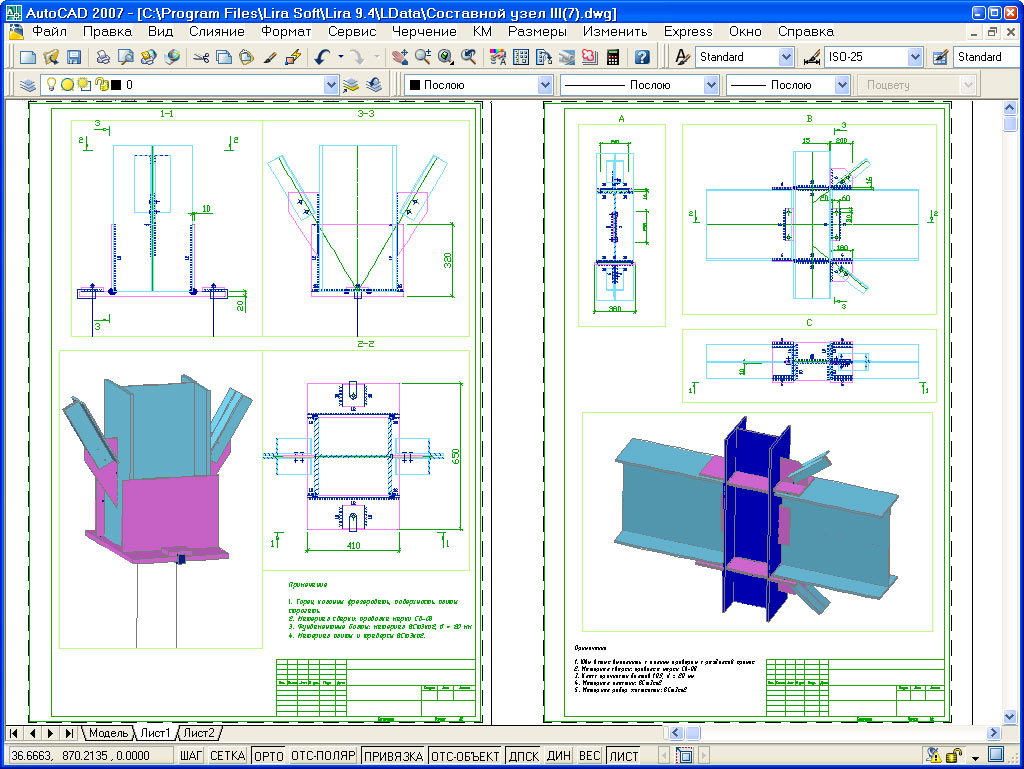
Task: Click the Undo arrow icon
Action: coord(321,58)
